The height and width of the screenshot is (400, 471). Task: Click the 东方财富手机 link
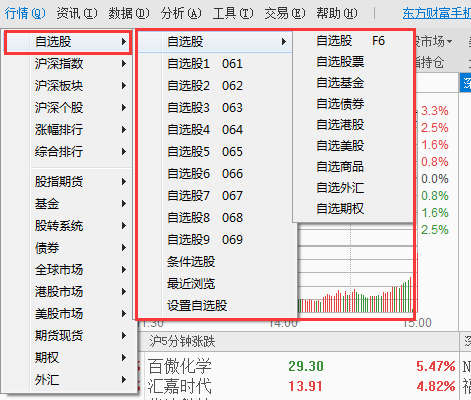(x=436, y=14)
